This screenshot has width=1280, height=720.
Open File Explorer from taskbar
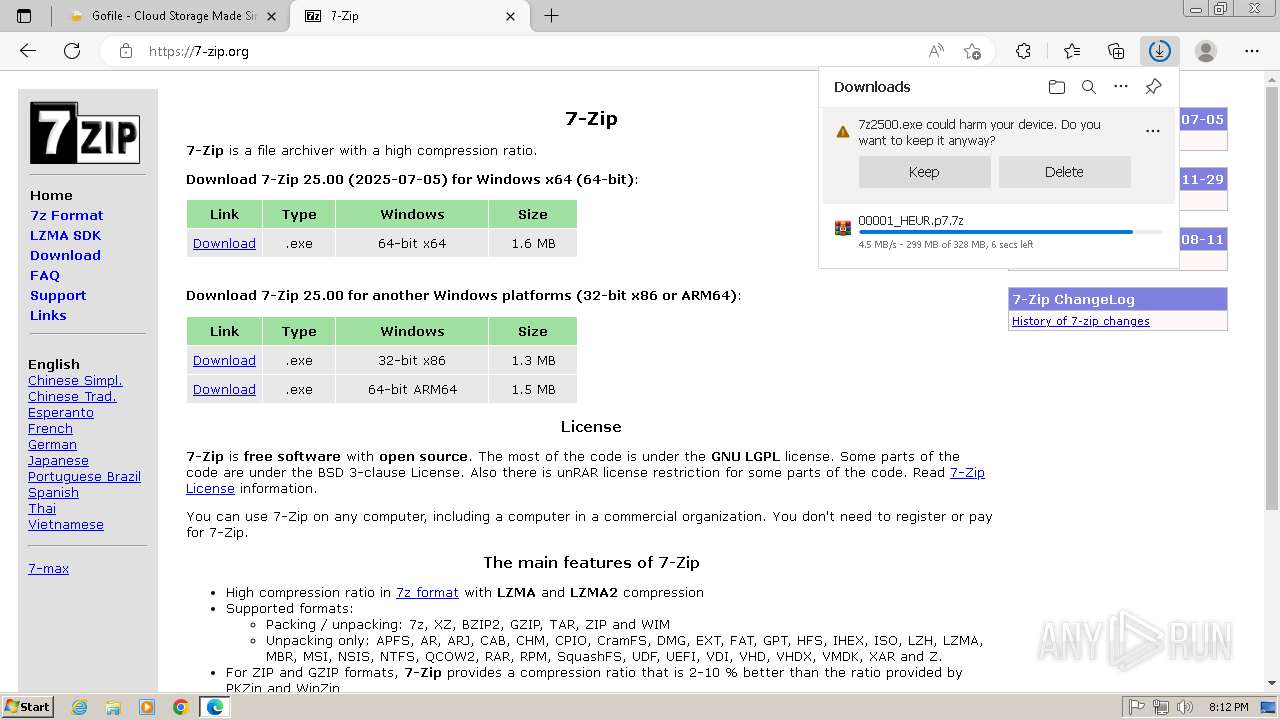pyautogui.click(x=113, y=707)
